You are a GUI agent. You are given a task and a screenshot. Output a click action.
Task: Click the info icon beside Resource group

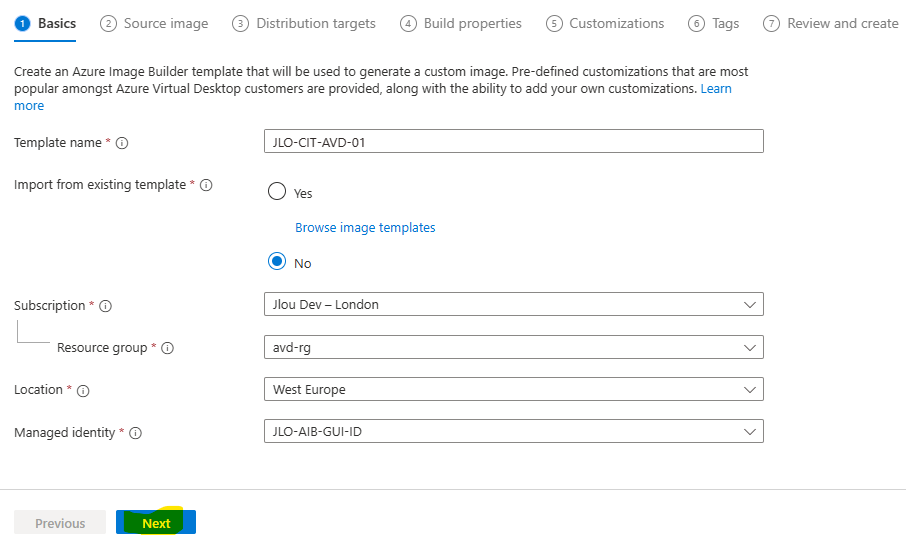click(x=168, y=348)
